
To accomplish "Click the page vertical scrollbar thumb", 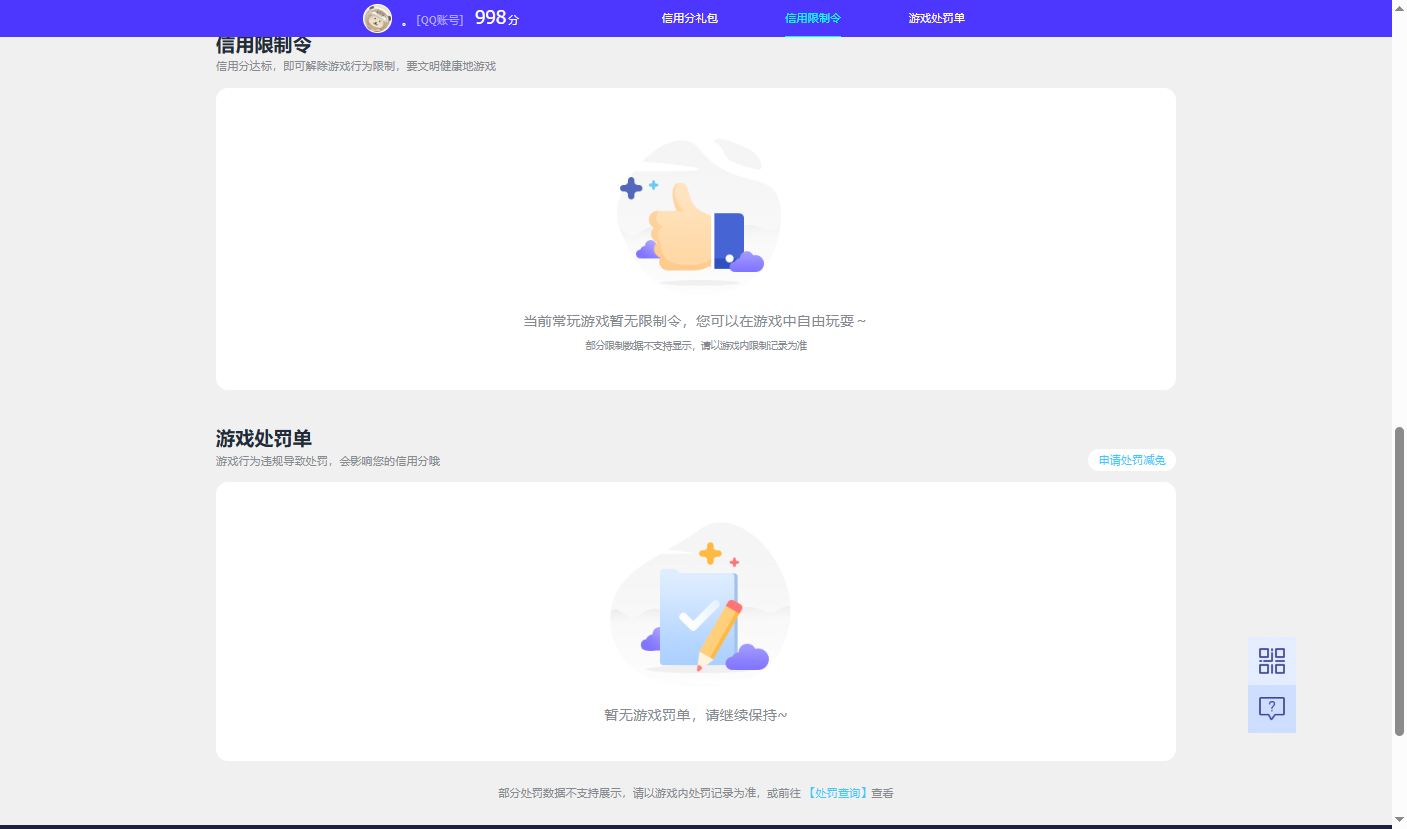I will (1399, 581).
